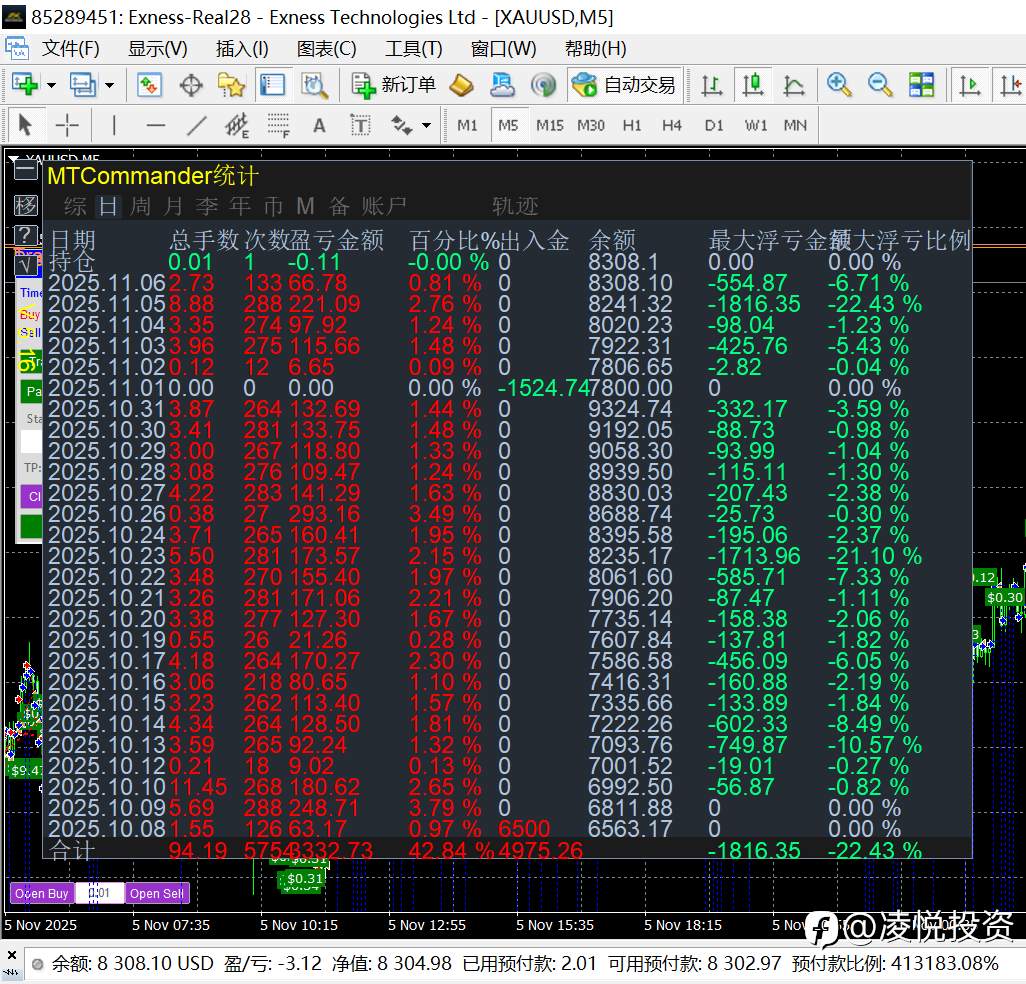Toggle the √ checkmark button
Viewport: 1026px width, 984px height.
click(x=26, y=264)
